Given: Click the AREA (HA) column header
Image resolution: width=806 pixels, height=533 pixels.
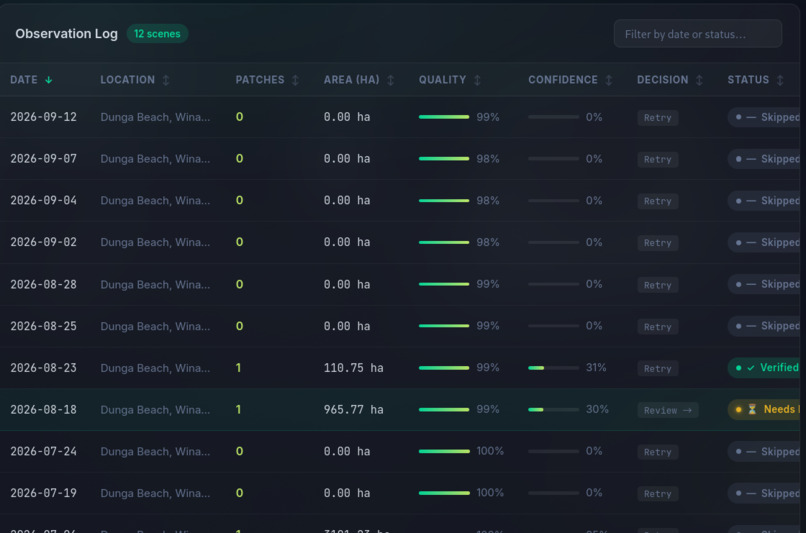Looking at the screenshot, I should (x=352, y=80).
